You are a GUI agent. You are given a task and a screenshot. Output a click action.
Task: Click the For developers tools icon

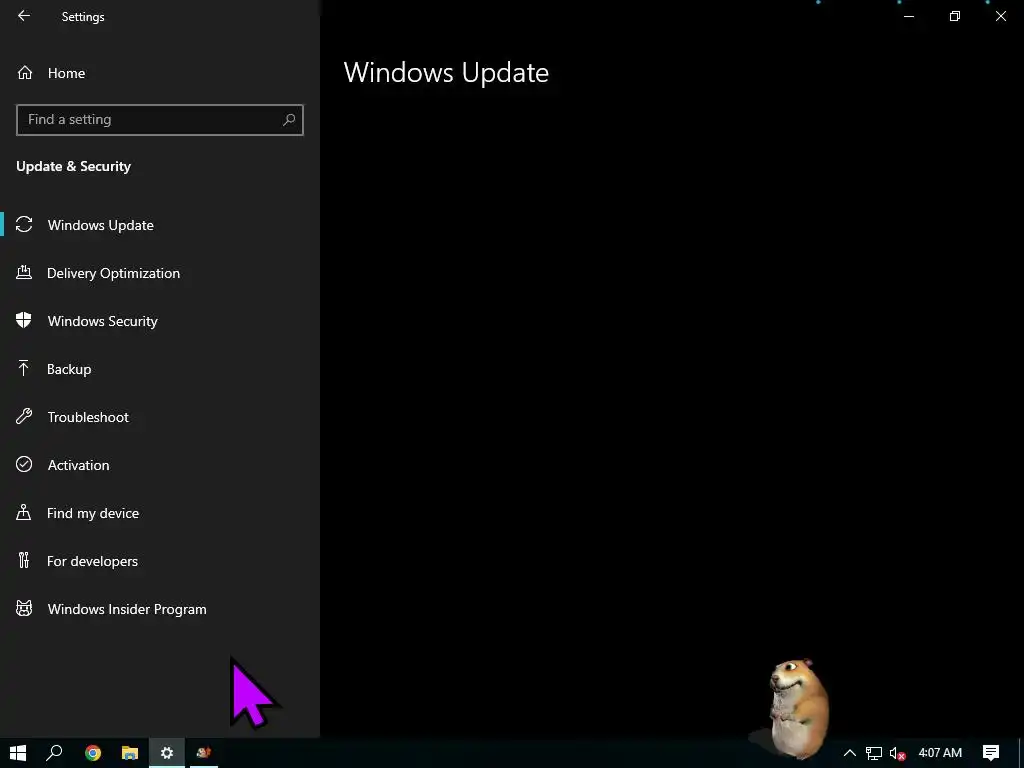tap(24, 560)
